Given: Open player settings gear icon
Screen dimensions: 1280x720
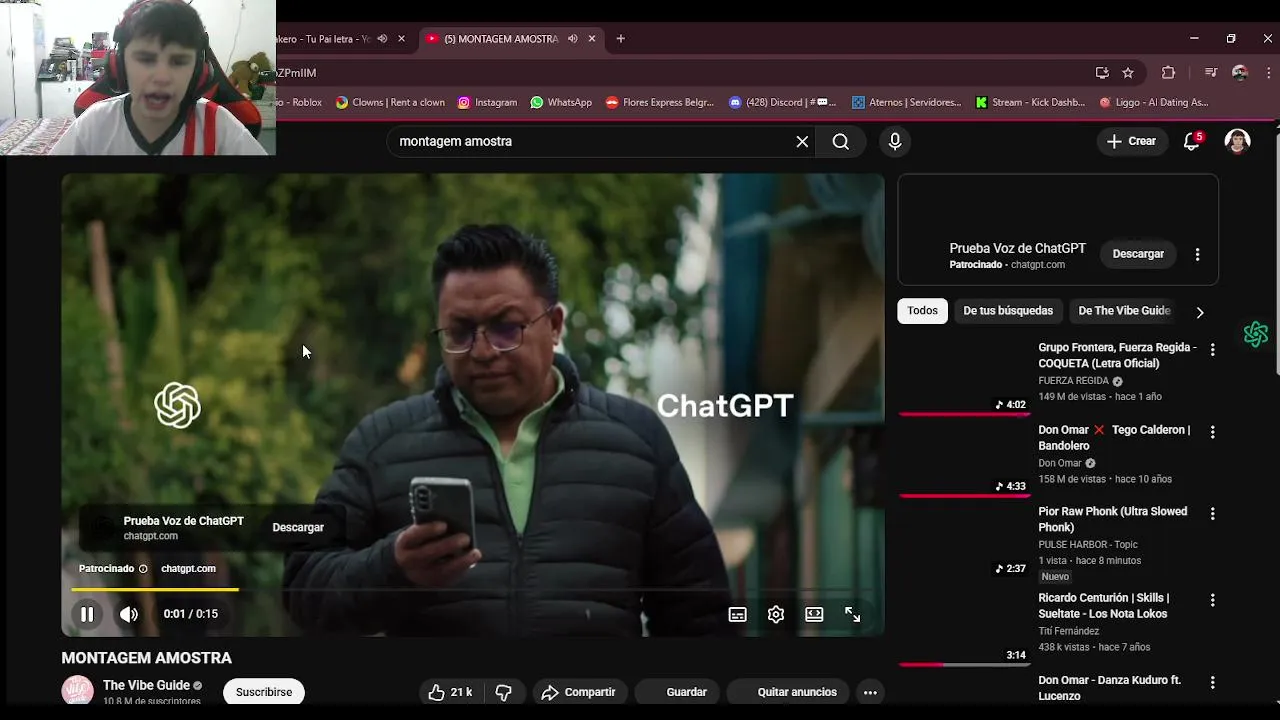Looking at the screenshot, I should pyautogui.click(x=776, y=615).
